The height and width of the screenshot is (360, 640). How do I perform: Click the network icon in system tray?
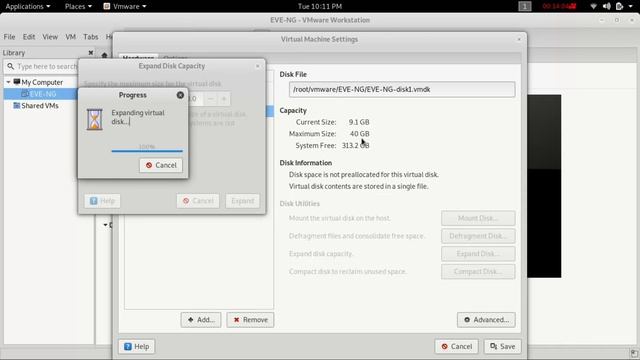pos(593,6)
